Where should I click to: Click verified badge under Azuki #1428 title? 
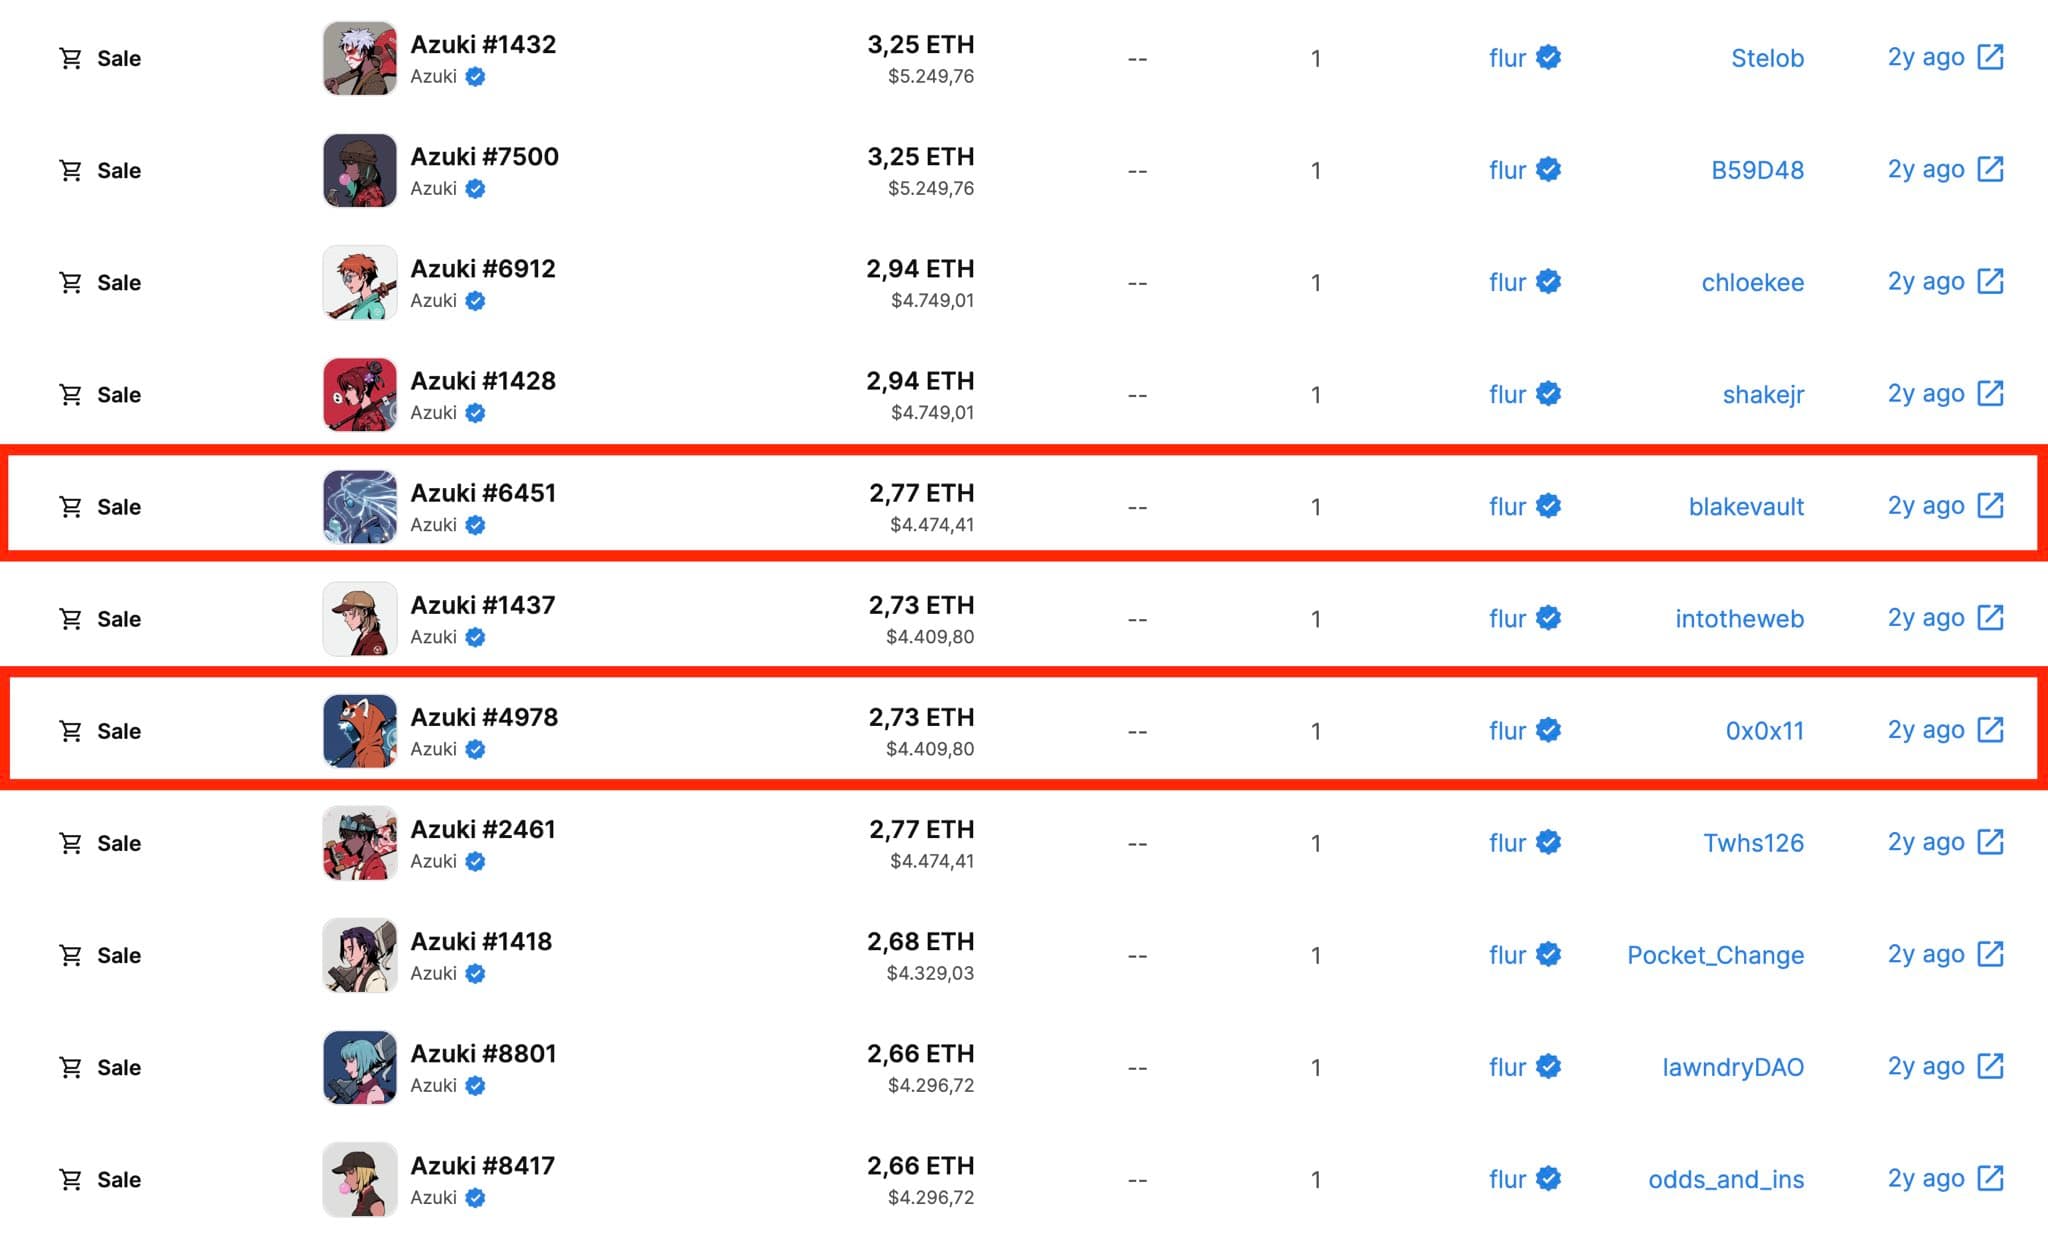475,413
